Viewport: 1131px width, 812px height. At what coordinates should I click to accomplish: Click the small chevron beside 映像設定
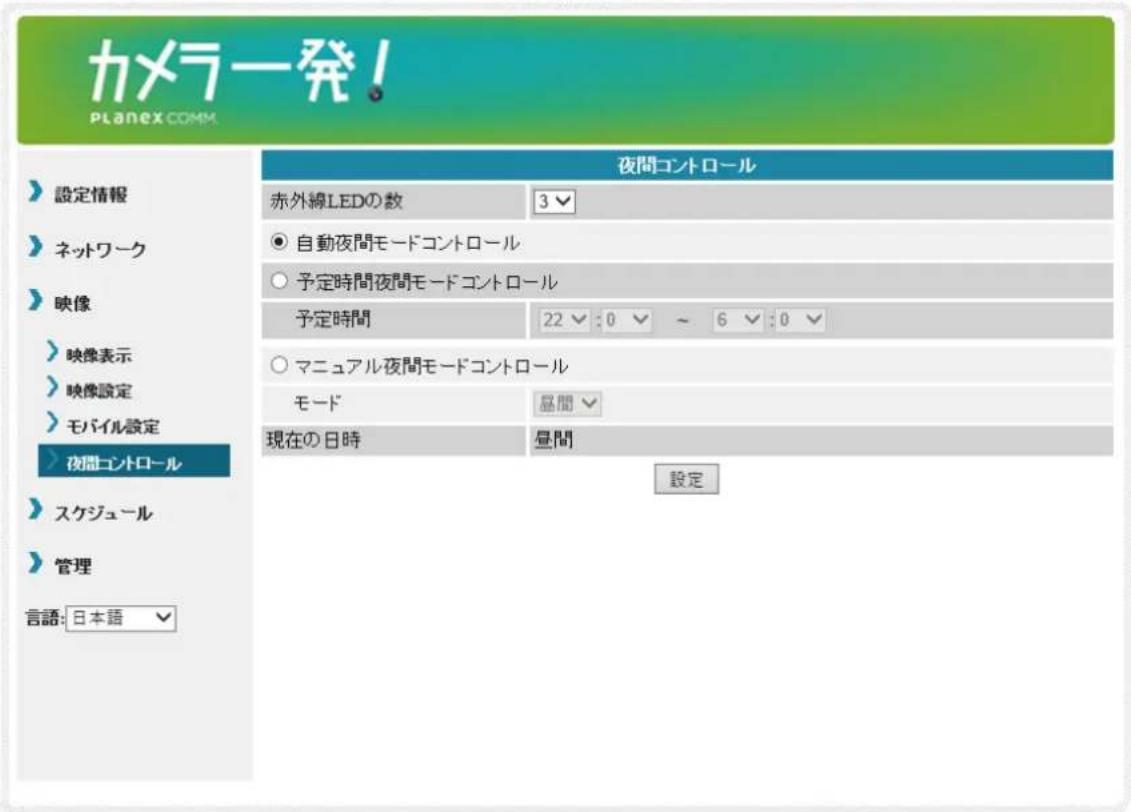53,387
